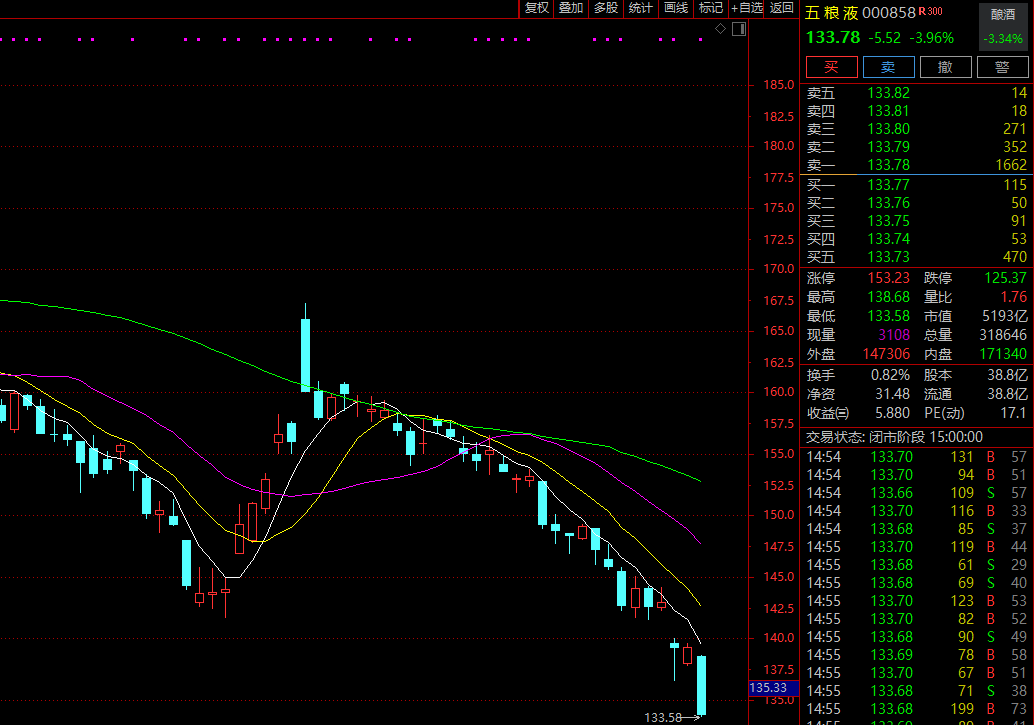Open the 标记 mark menu
Viewport: 1034px width, 725px height.
pyautogui.click(x=711, y=8)
